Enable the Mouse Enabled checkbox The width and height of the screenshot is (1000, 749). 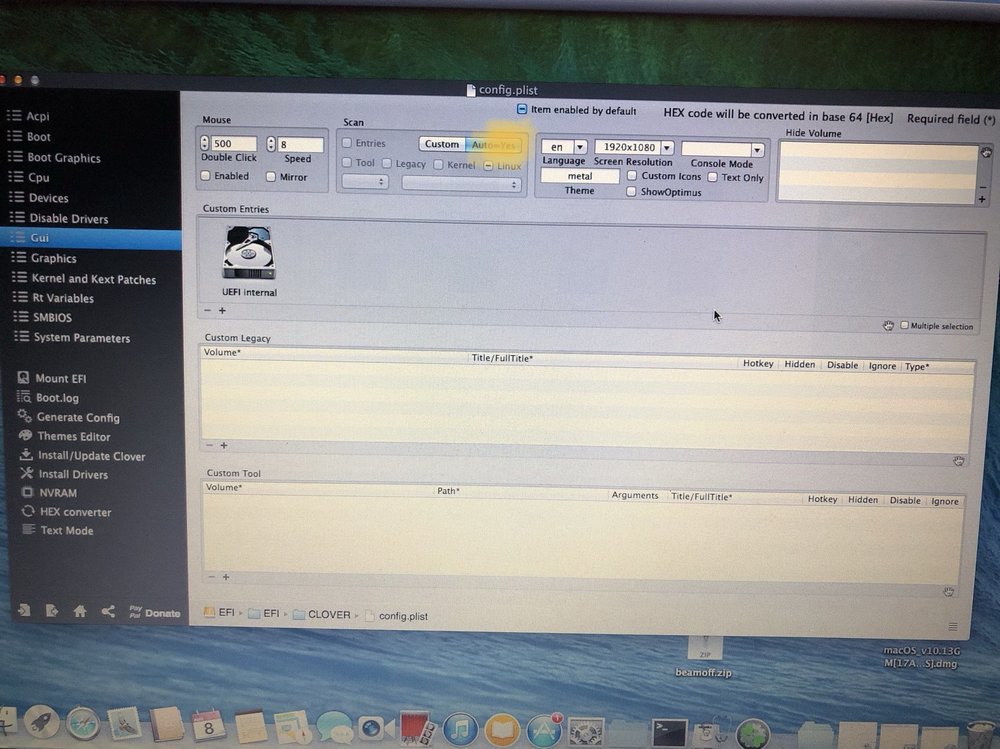pyautogui.click(x=206, y=176)
